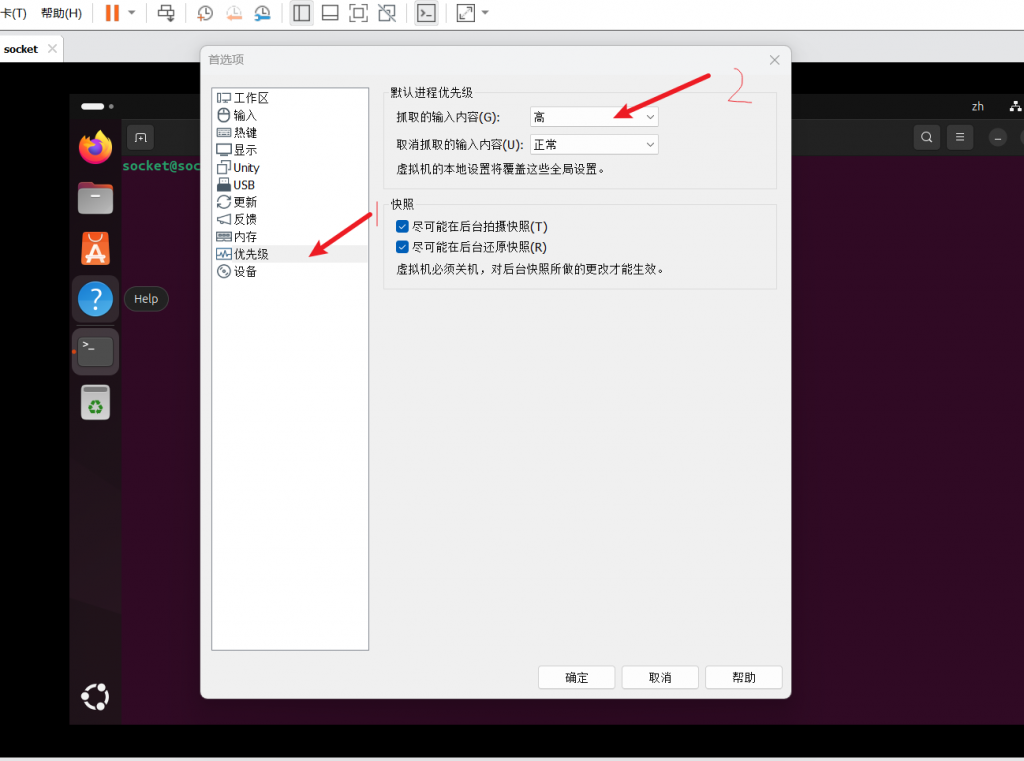The image size is (1024, 761).
Task: Expand the 取消抓取的输入内容 dropdown
Action: pyautogui.click(x=594, y=145)
